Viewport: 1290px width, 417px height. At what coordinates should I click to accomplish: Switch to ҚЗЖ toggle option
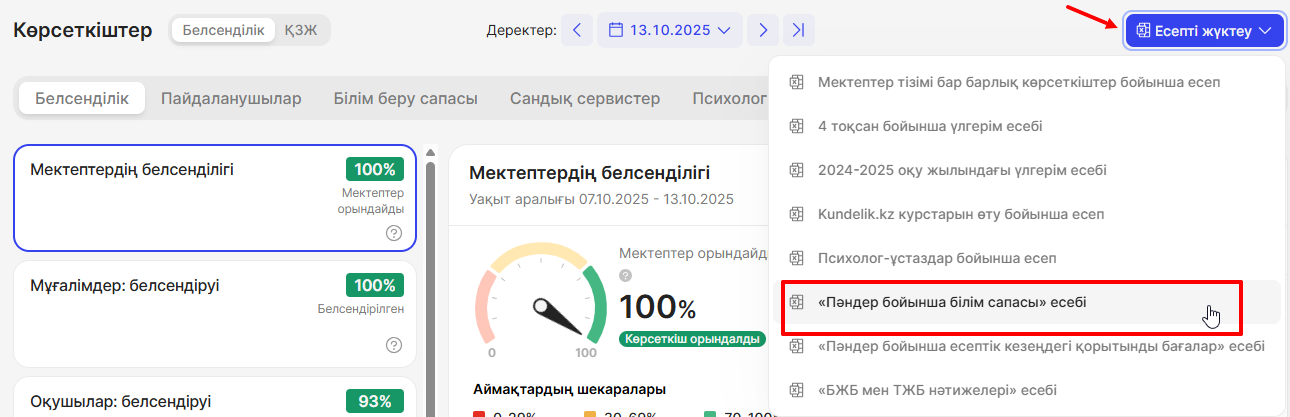click(301, 30)
